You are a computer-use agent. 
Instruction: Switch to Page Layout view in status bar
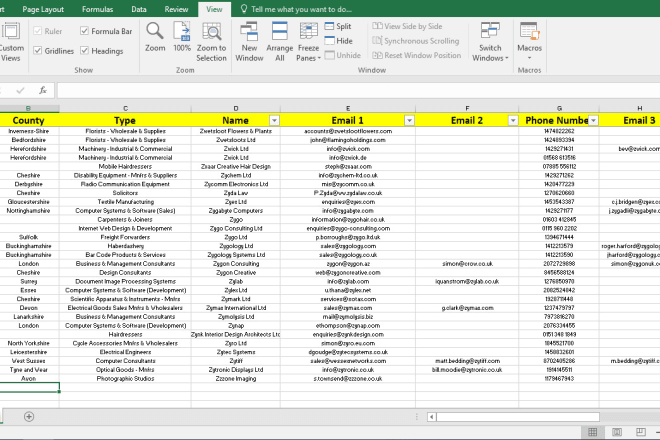click(617, 432)
